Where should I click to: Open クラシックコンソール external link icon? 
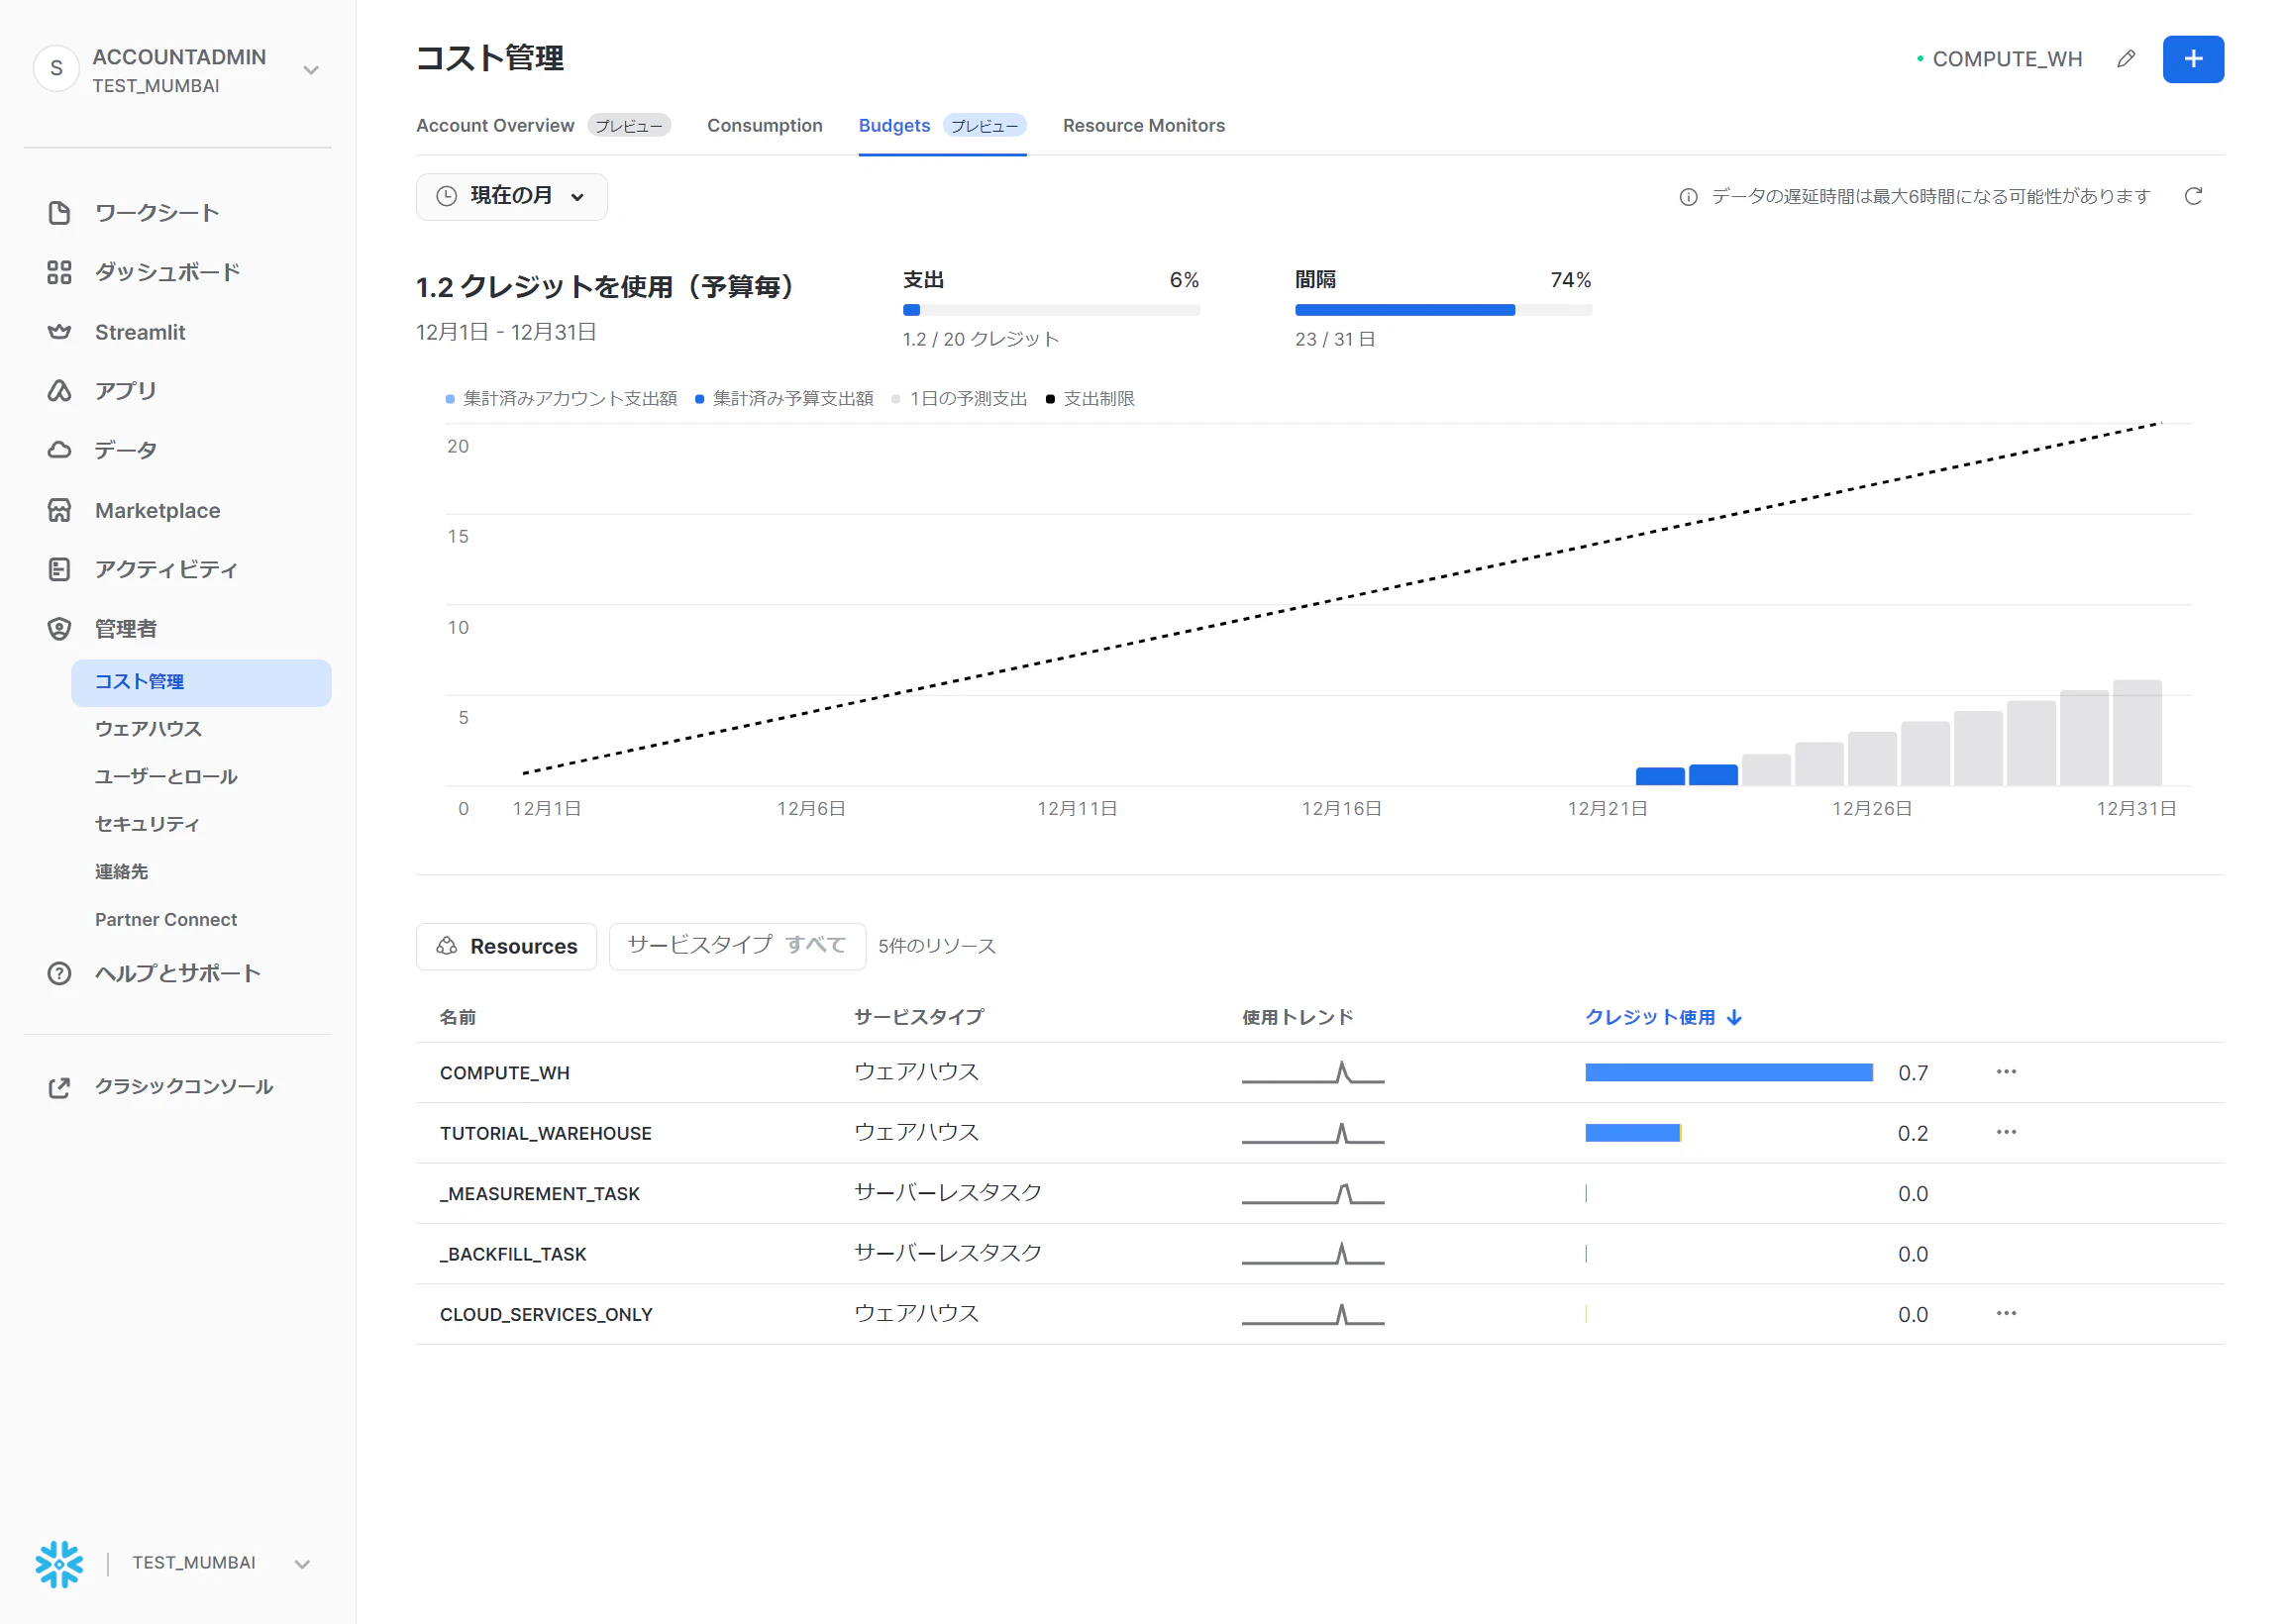[59, 1087]
